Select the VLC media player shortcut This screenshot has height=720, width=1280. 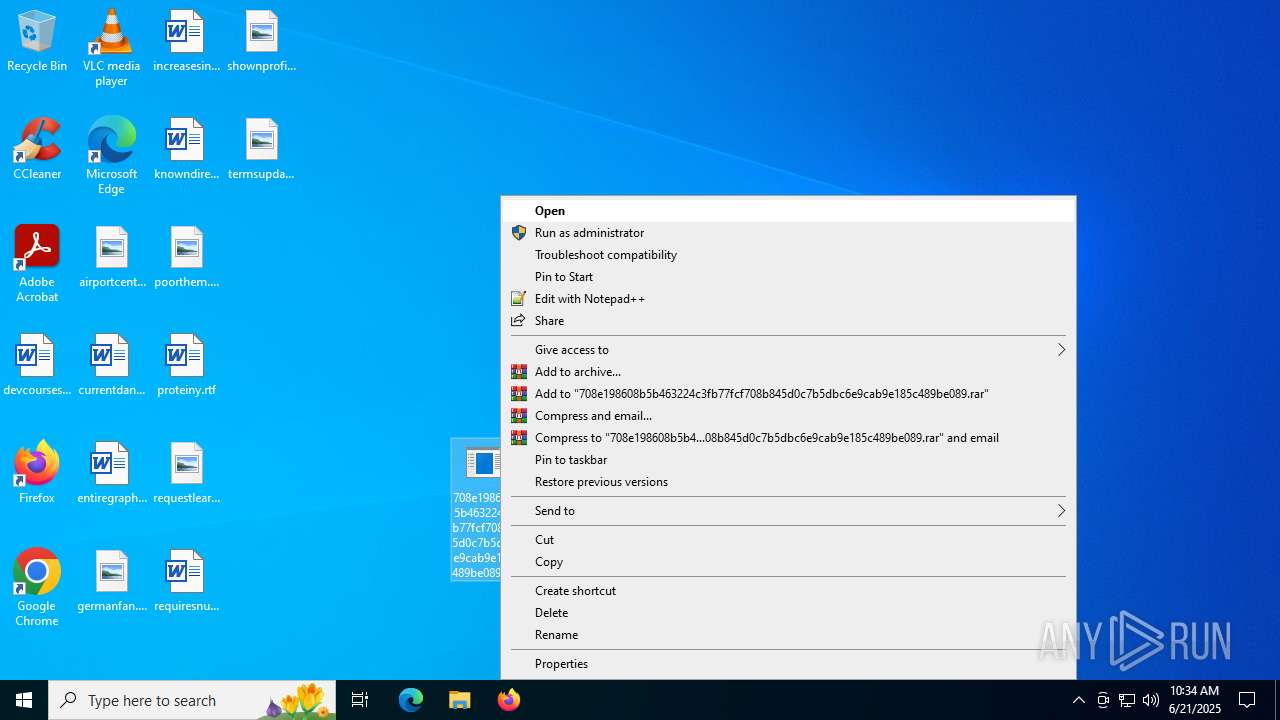click(x=111, y=48)
